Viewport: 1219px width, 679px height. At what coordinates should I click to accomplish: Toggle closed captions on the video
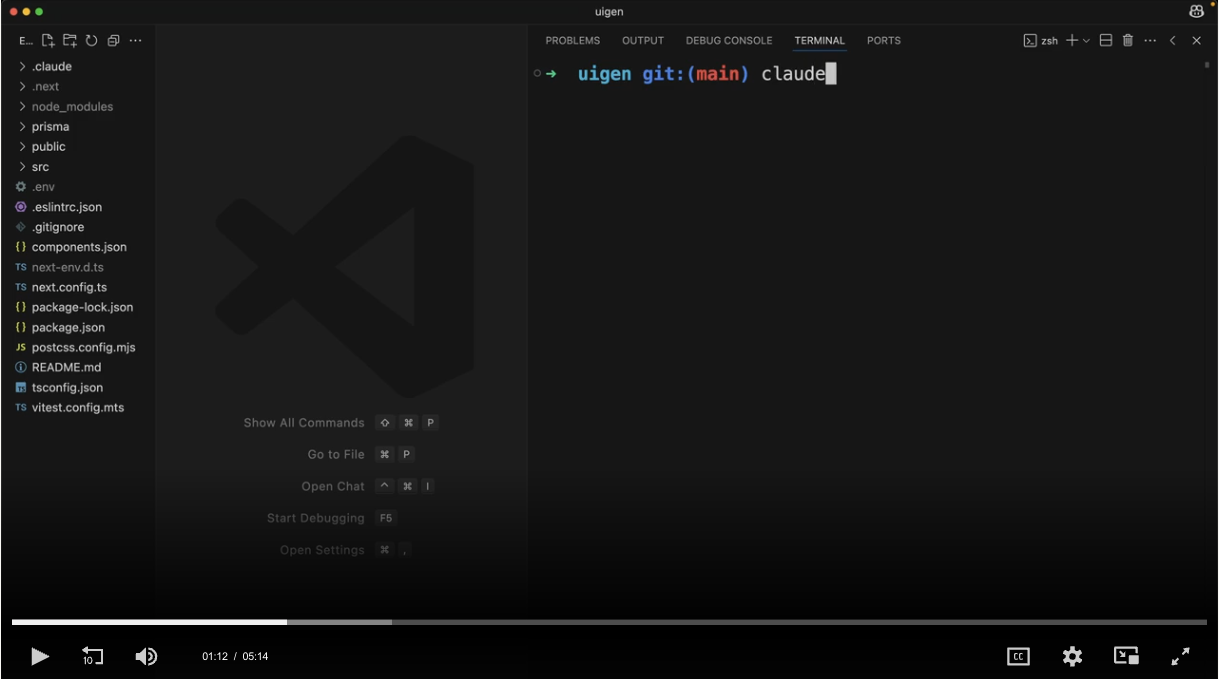point(1018,656)
